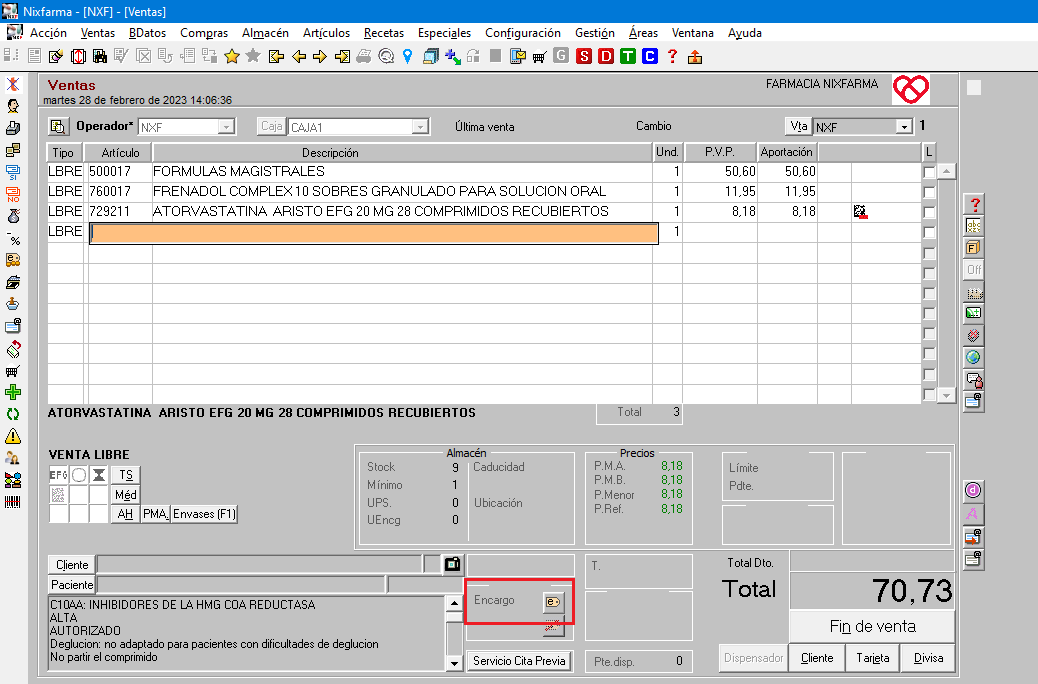Open the Operador dropdown

click(x=226, y=126)
